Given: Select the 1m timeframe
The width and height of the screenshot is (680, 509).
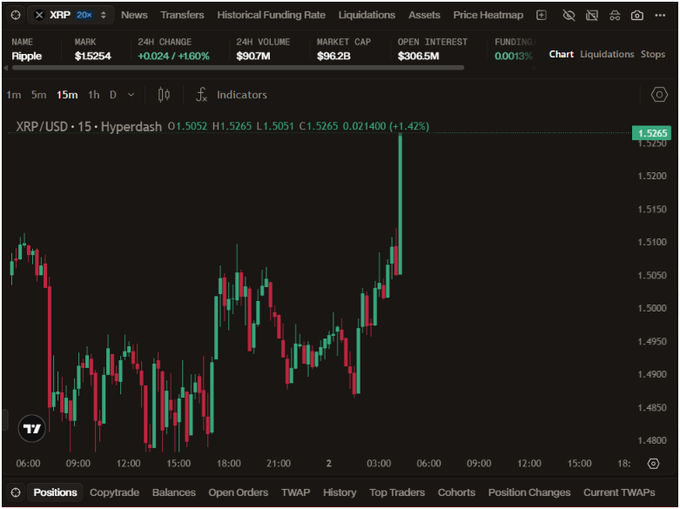Looking at the screenshot, I should point(13,95).
